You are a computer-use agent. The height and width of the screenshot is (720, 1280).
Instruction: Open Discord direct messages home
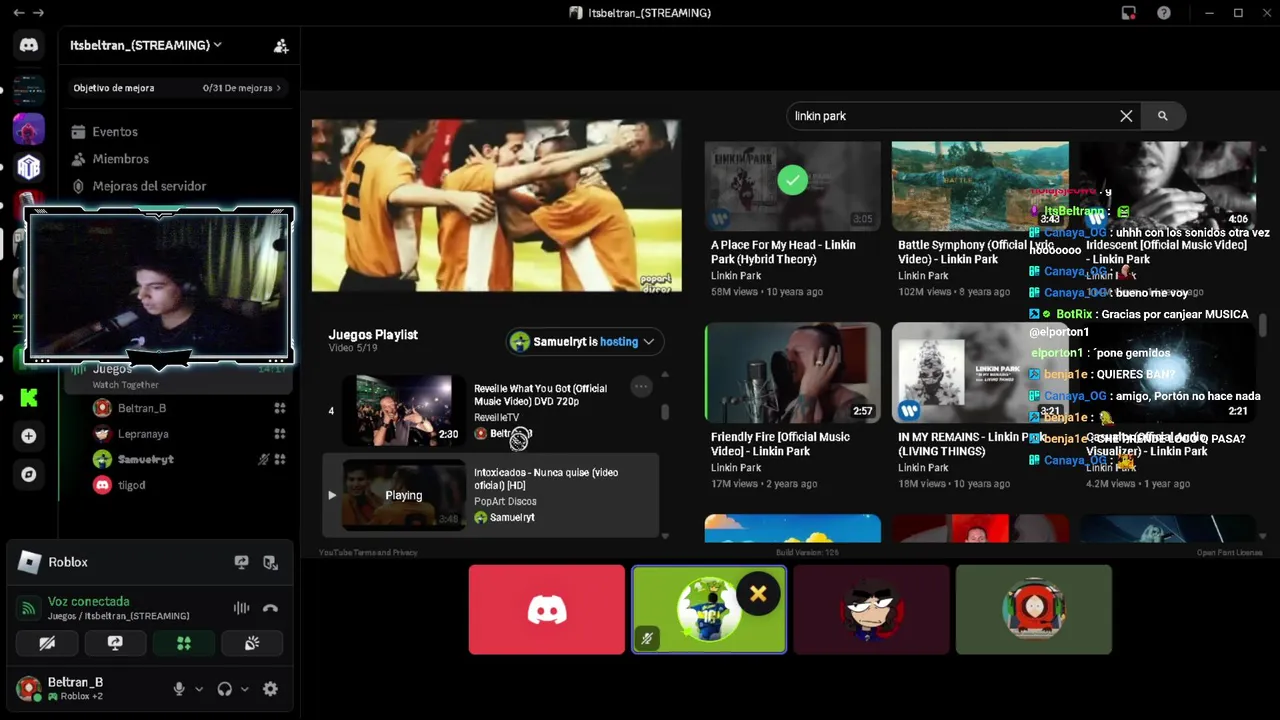coord(28,45)
